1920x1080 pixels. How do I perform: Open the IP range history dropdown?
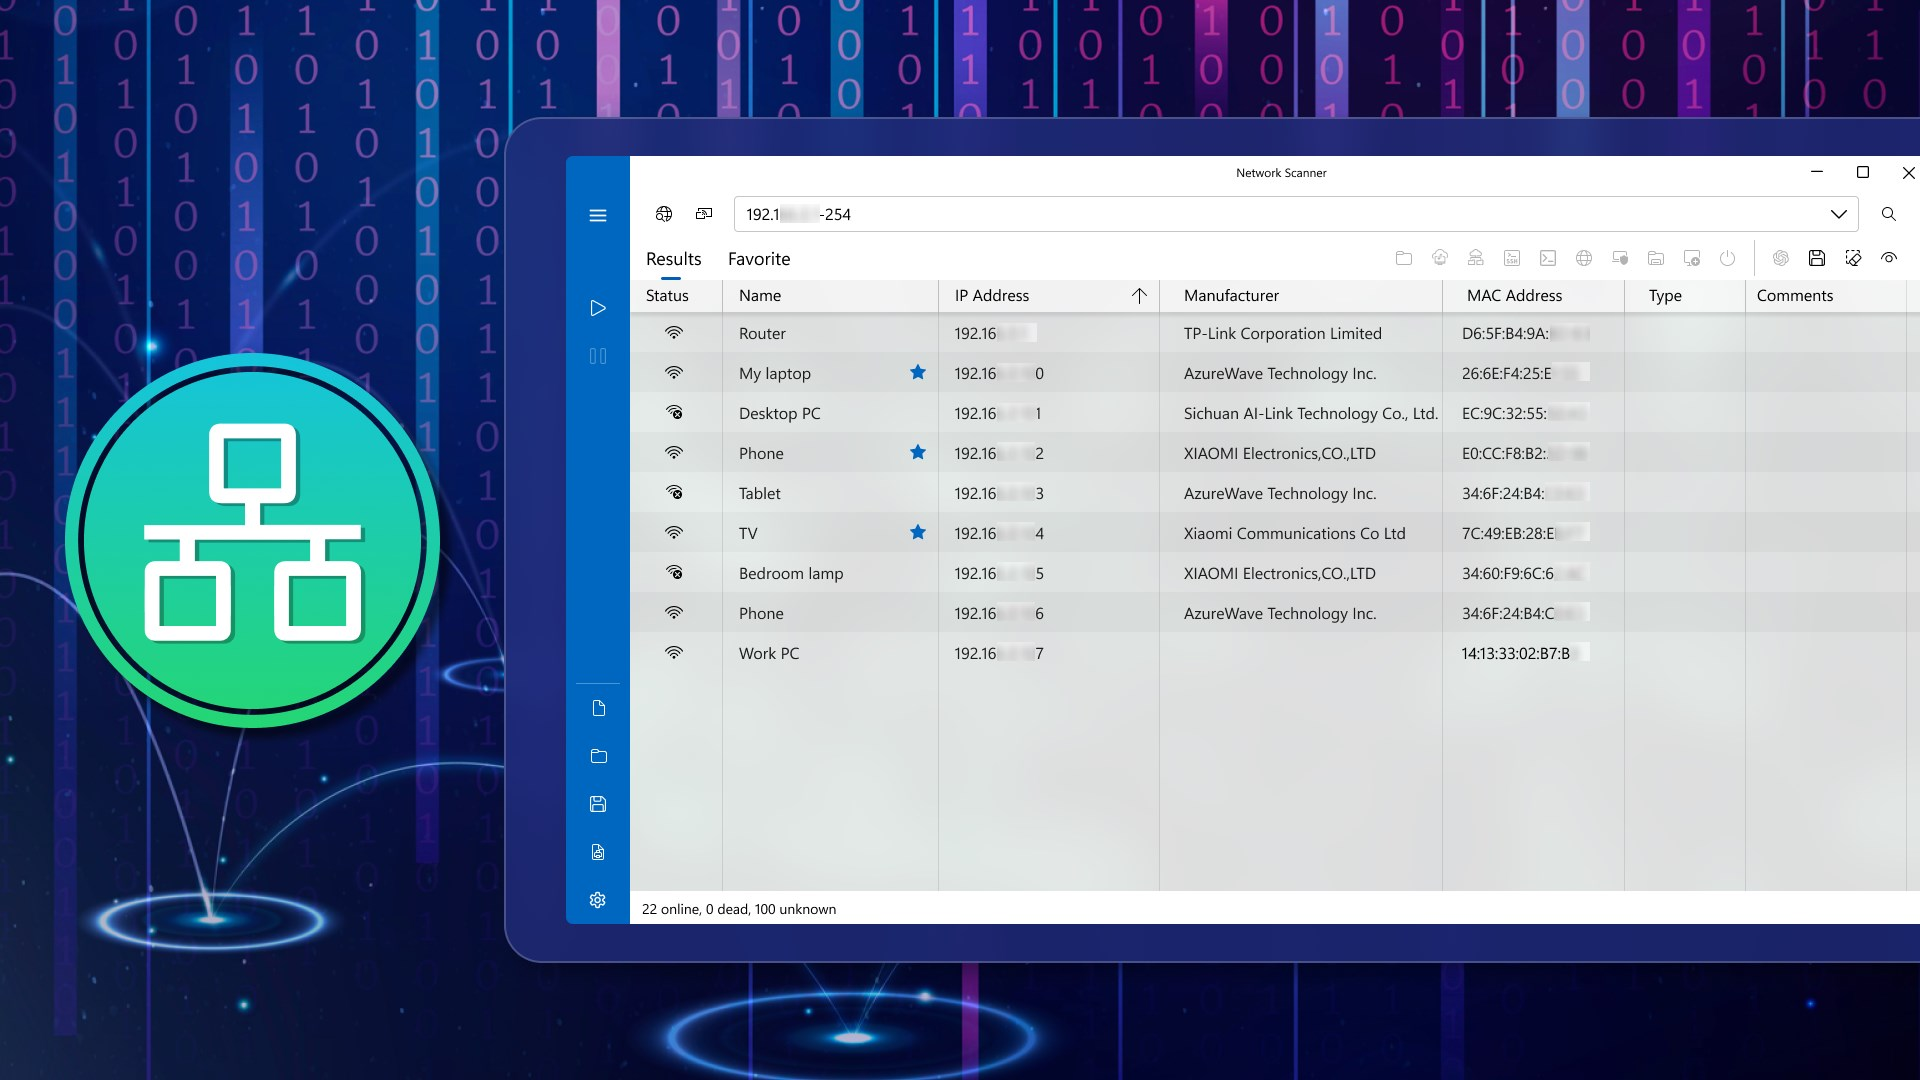[x=1839, y=214]
